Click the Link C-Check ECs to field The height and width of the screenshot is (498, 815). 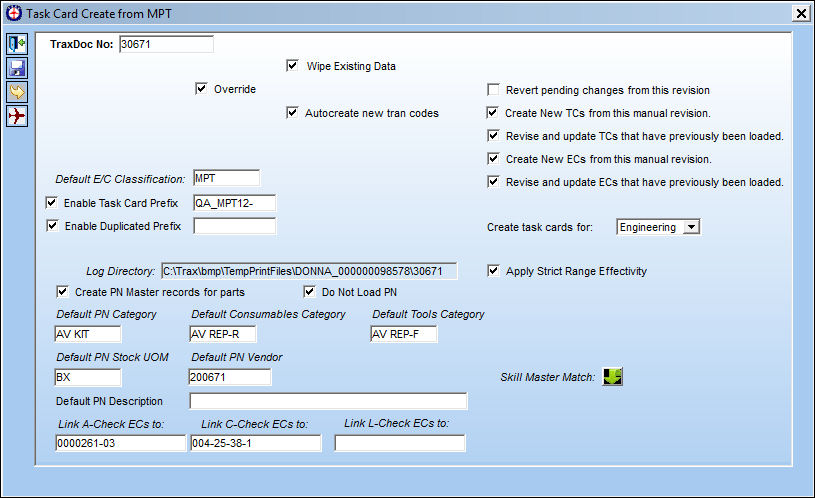pyautogui.click(x=256, y=443)
